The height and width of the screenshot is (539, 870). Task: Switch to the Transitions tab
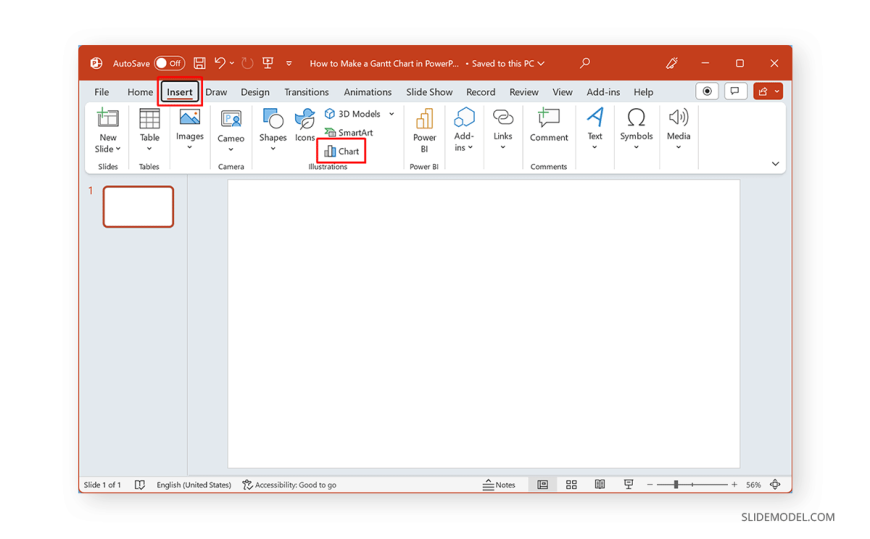[x=306, y=92]
